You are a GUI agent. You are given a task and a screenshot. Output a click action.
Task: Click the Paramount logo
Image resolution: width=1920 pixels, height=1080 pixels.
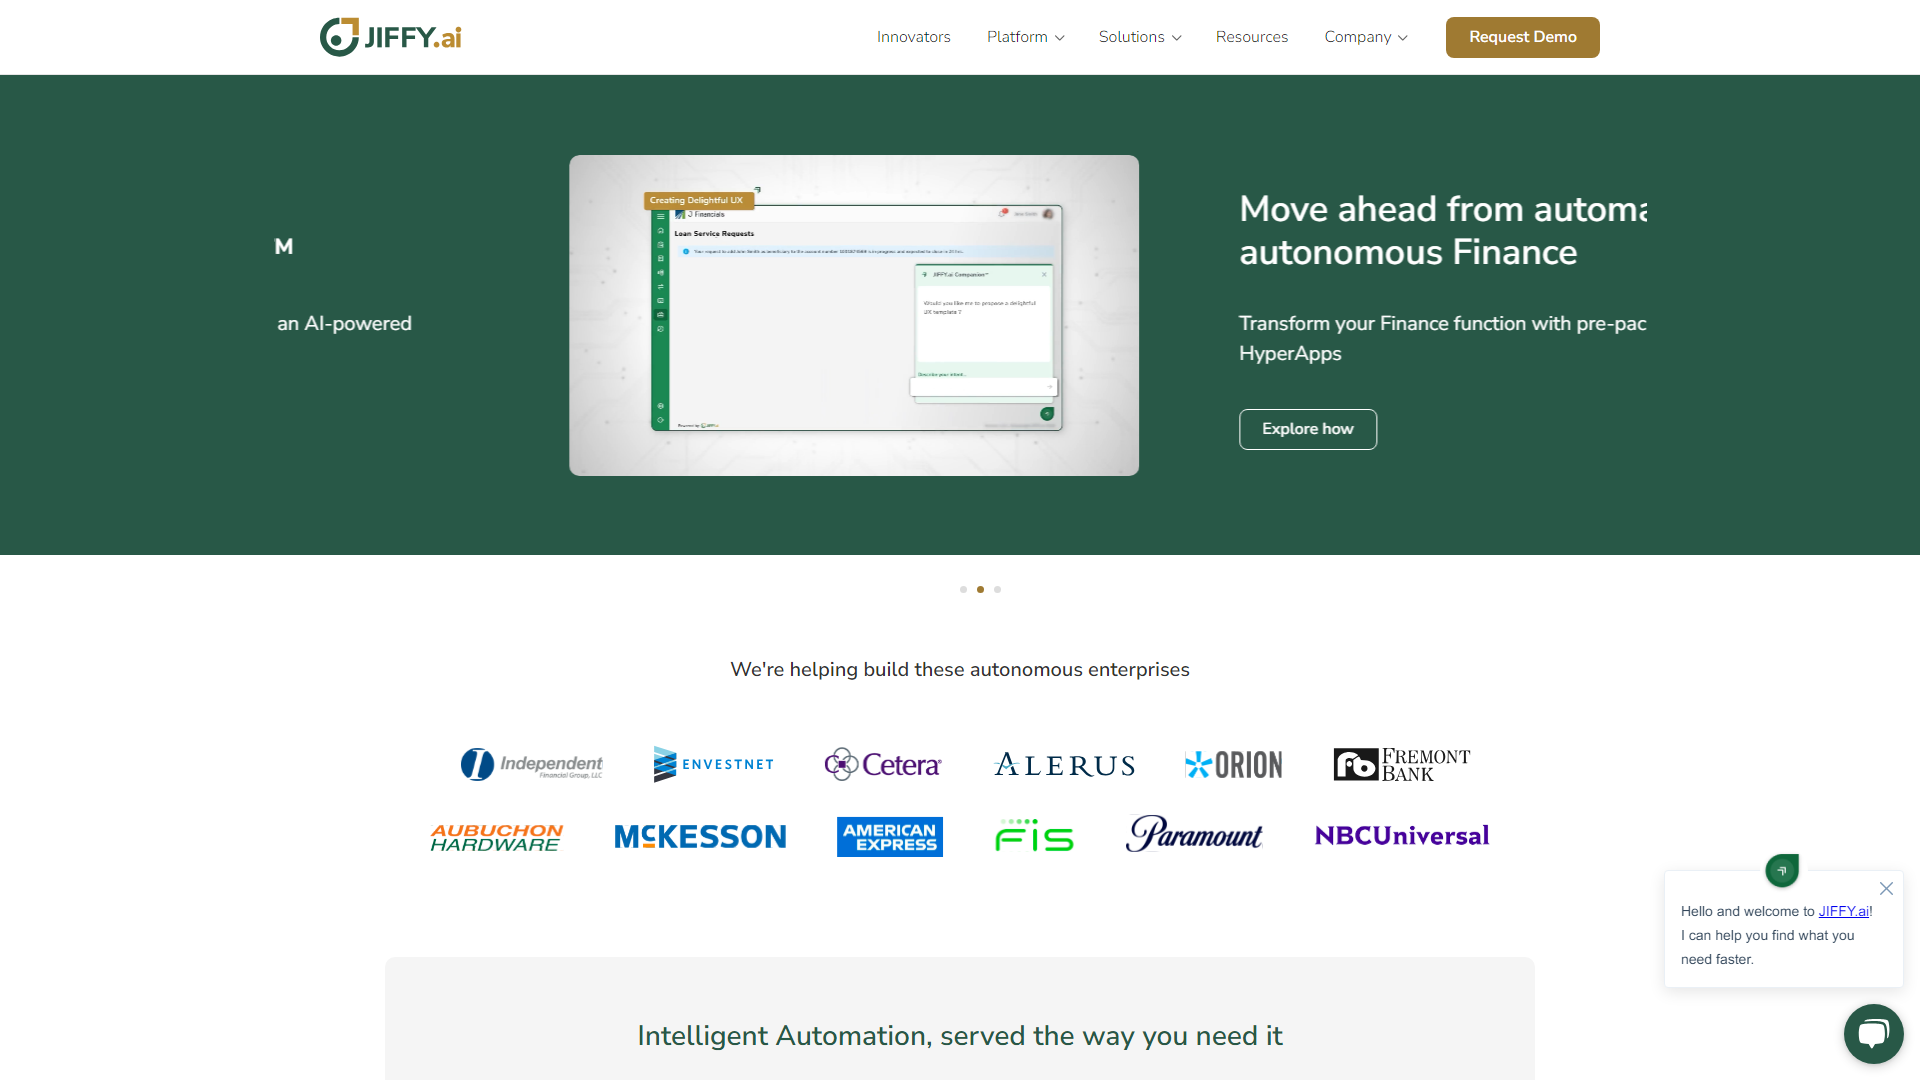[x=1194, y=834]
